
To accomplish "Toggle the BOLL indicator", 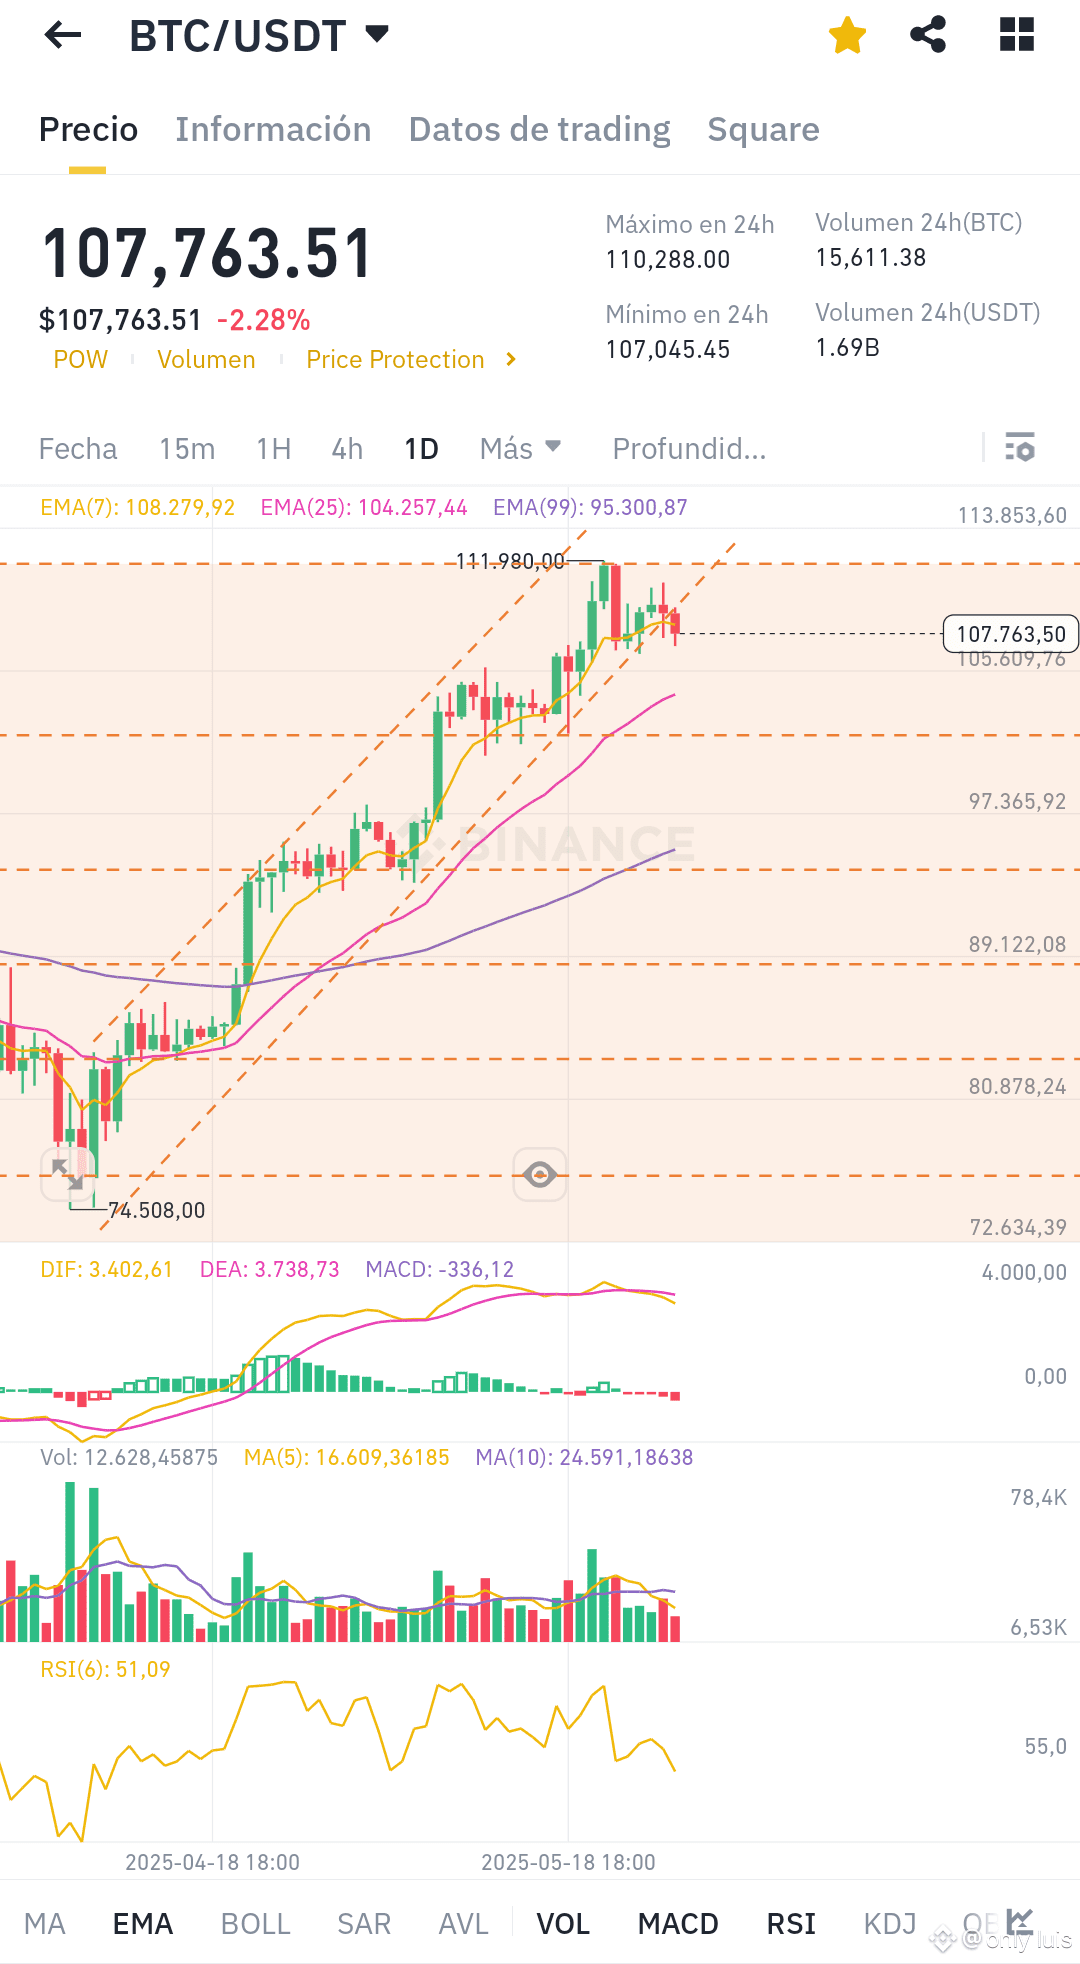I will pyautogui.click(x=256, y=1924).
